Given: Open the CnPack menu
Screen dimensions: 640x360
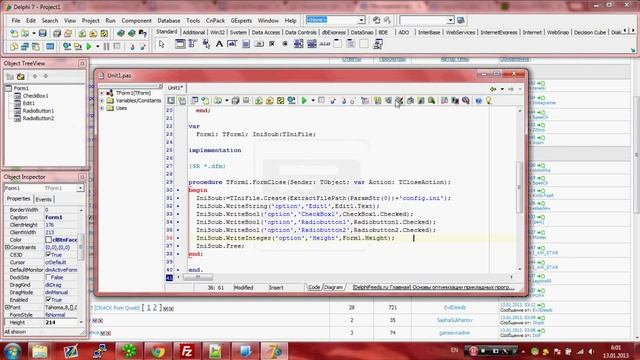Looking at the screenshot, I should [x=215, y=20].
